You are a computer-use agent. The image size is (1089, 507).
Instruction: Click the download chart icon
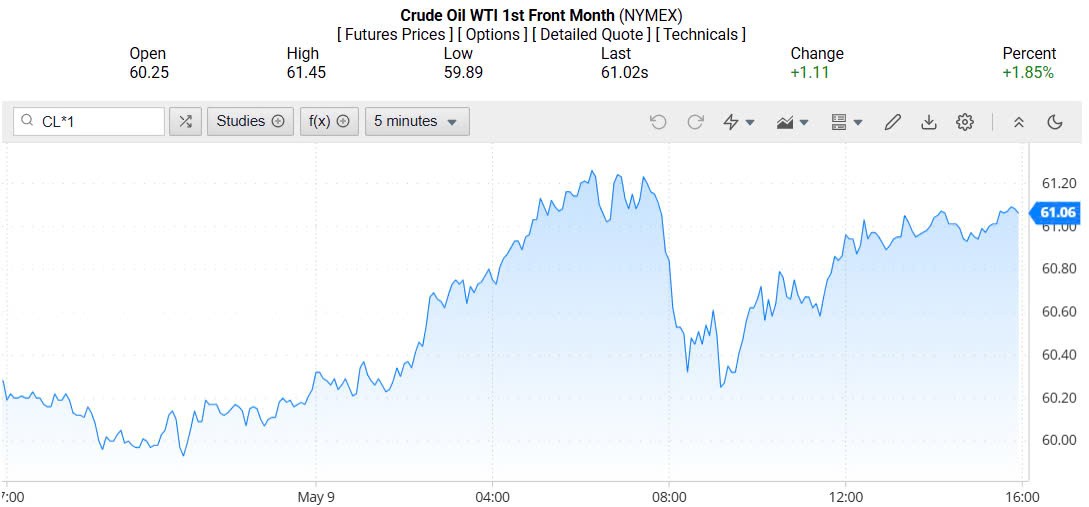point(929,122)
